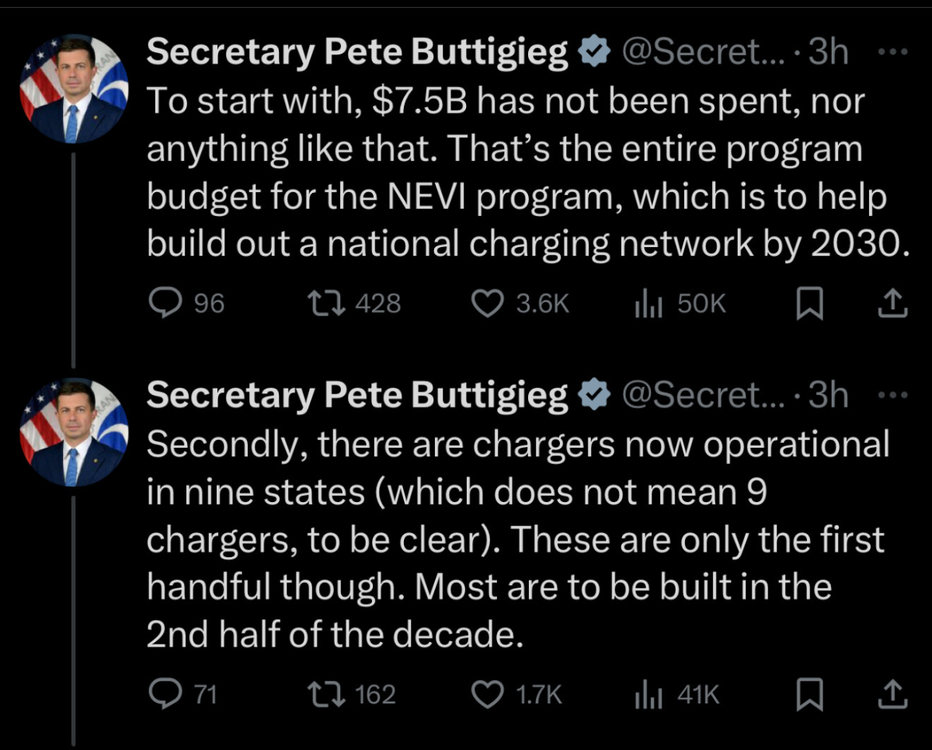Open Secretary Pete Buttigieg name in first tweet

point(357,53)
